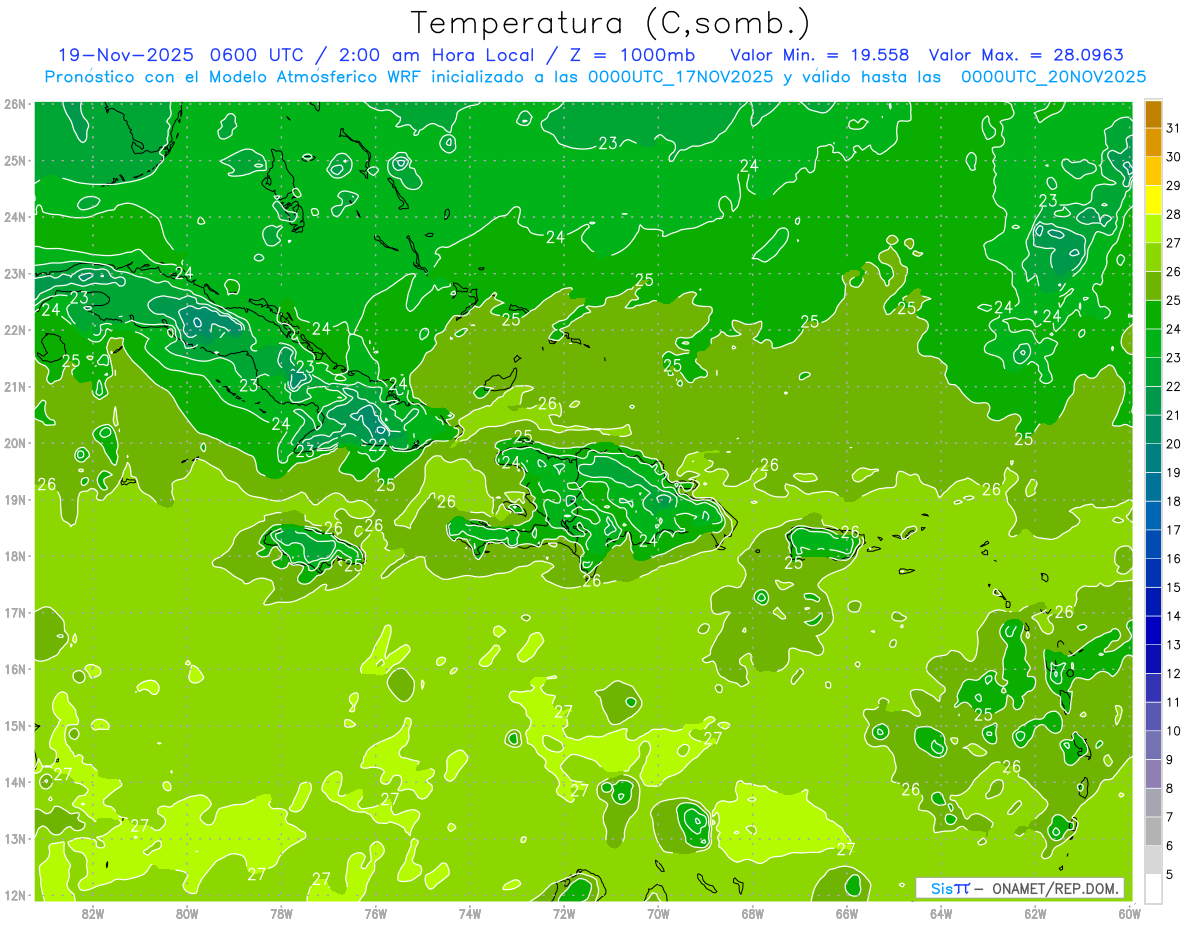Click the "23N" latitude label
The width and height of the screenshot is (1200, 927).
click(15, 273)
